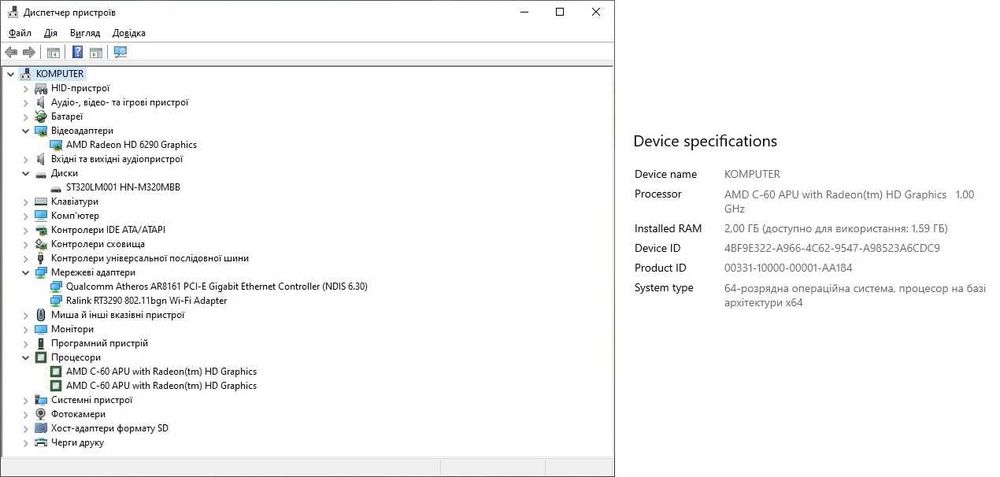Click the monitor-shaped scan hardware toolbar icon
1000x477 pixels.
coord(121,52)
